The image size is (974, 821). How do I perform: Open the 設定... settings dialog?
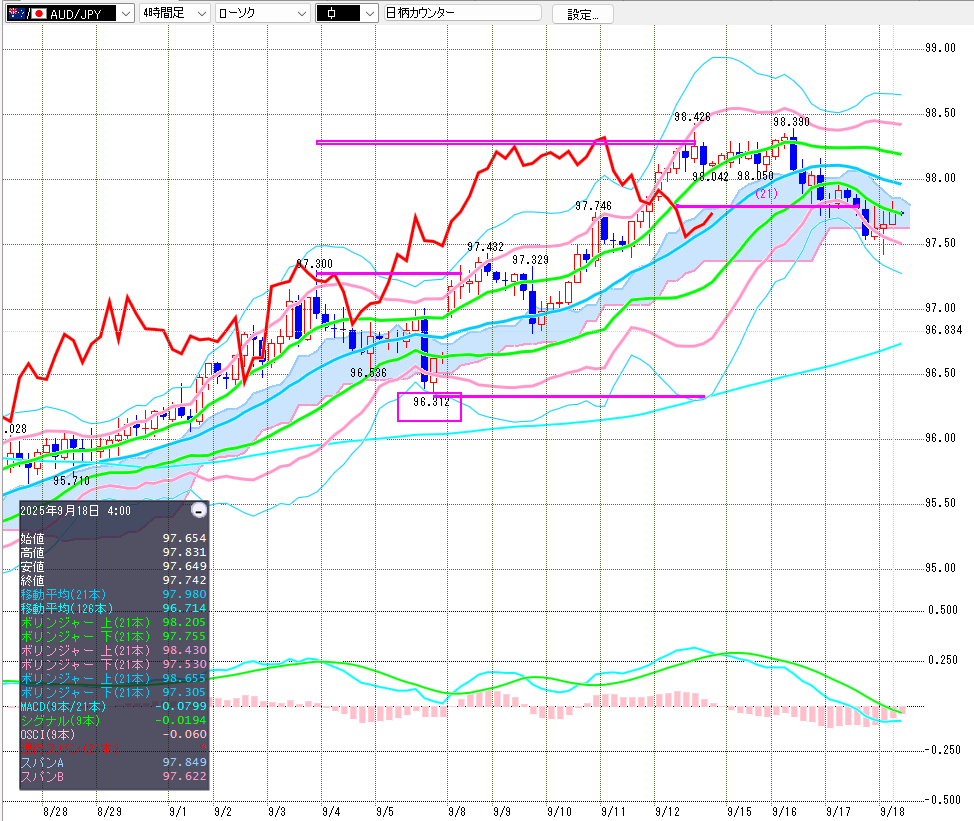pyautogui.click(x=582, y=14)
